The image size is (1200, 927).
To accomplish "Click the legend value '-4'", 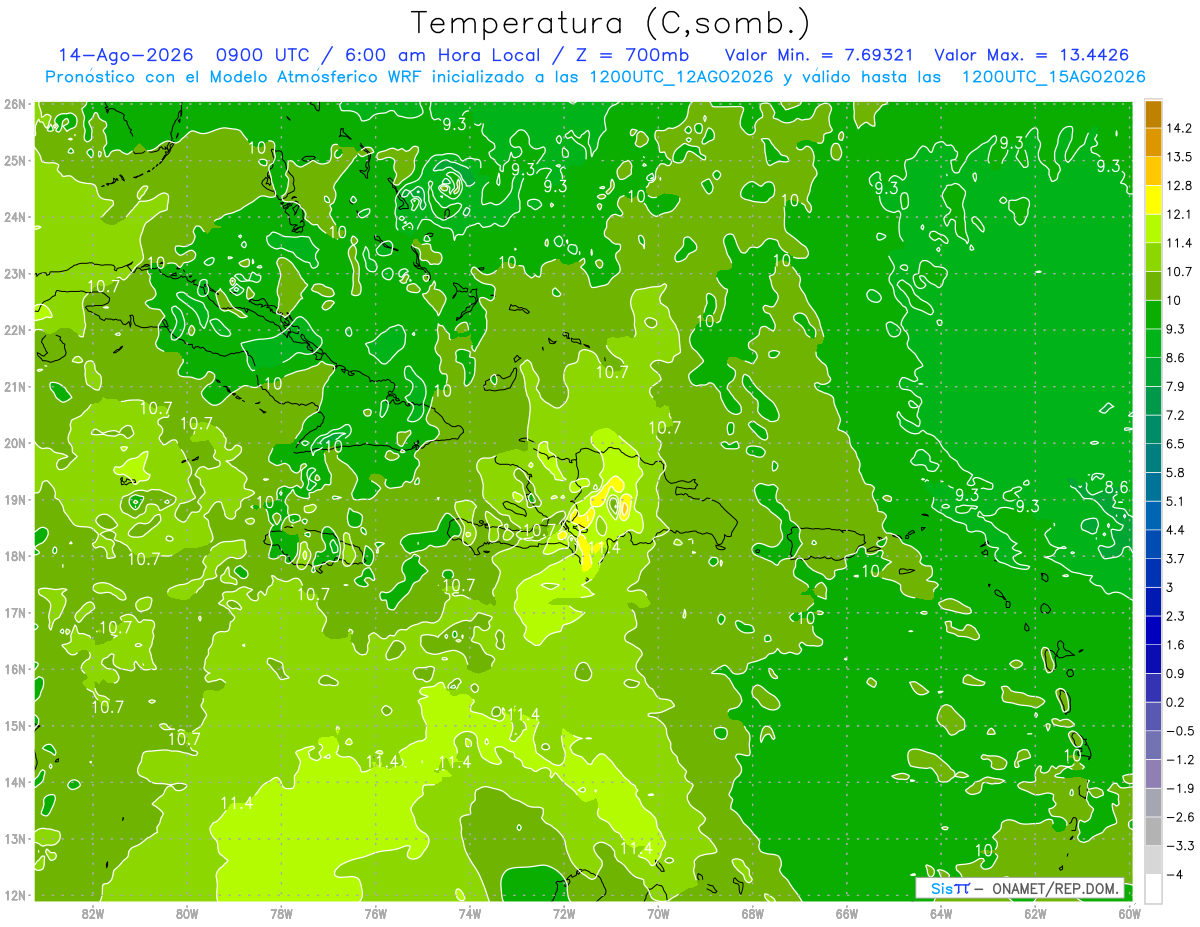I will coord(1175,874).
